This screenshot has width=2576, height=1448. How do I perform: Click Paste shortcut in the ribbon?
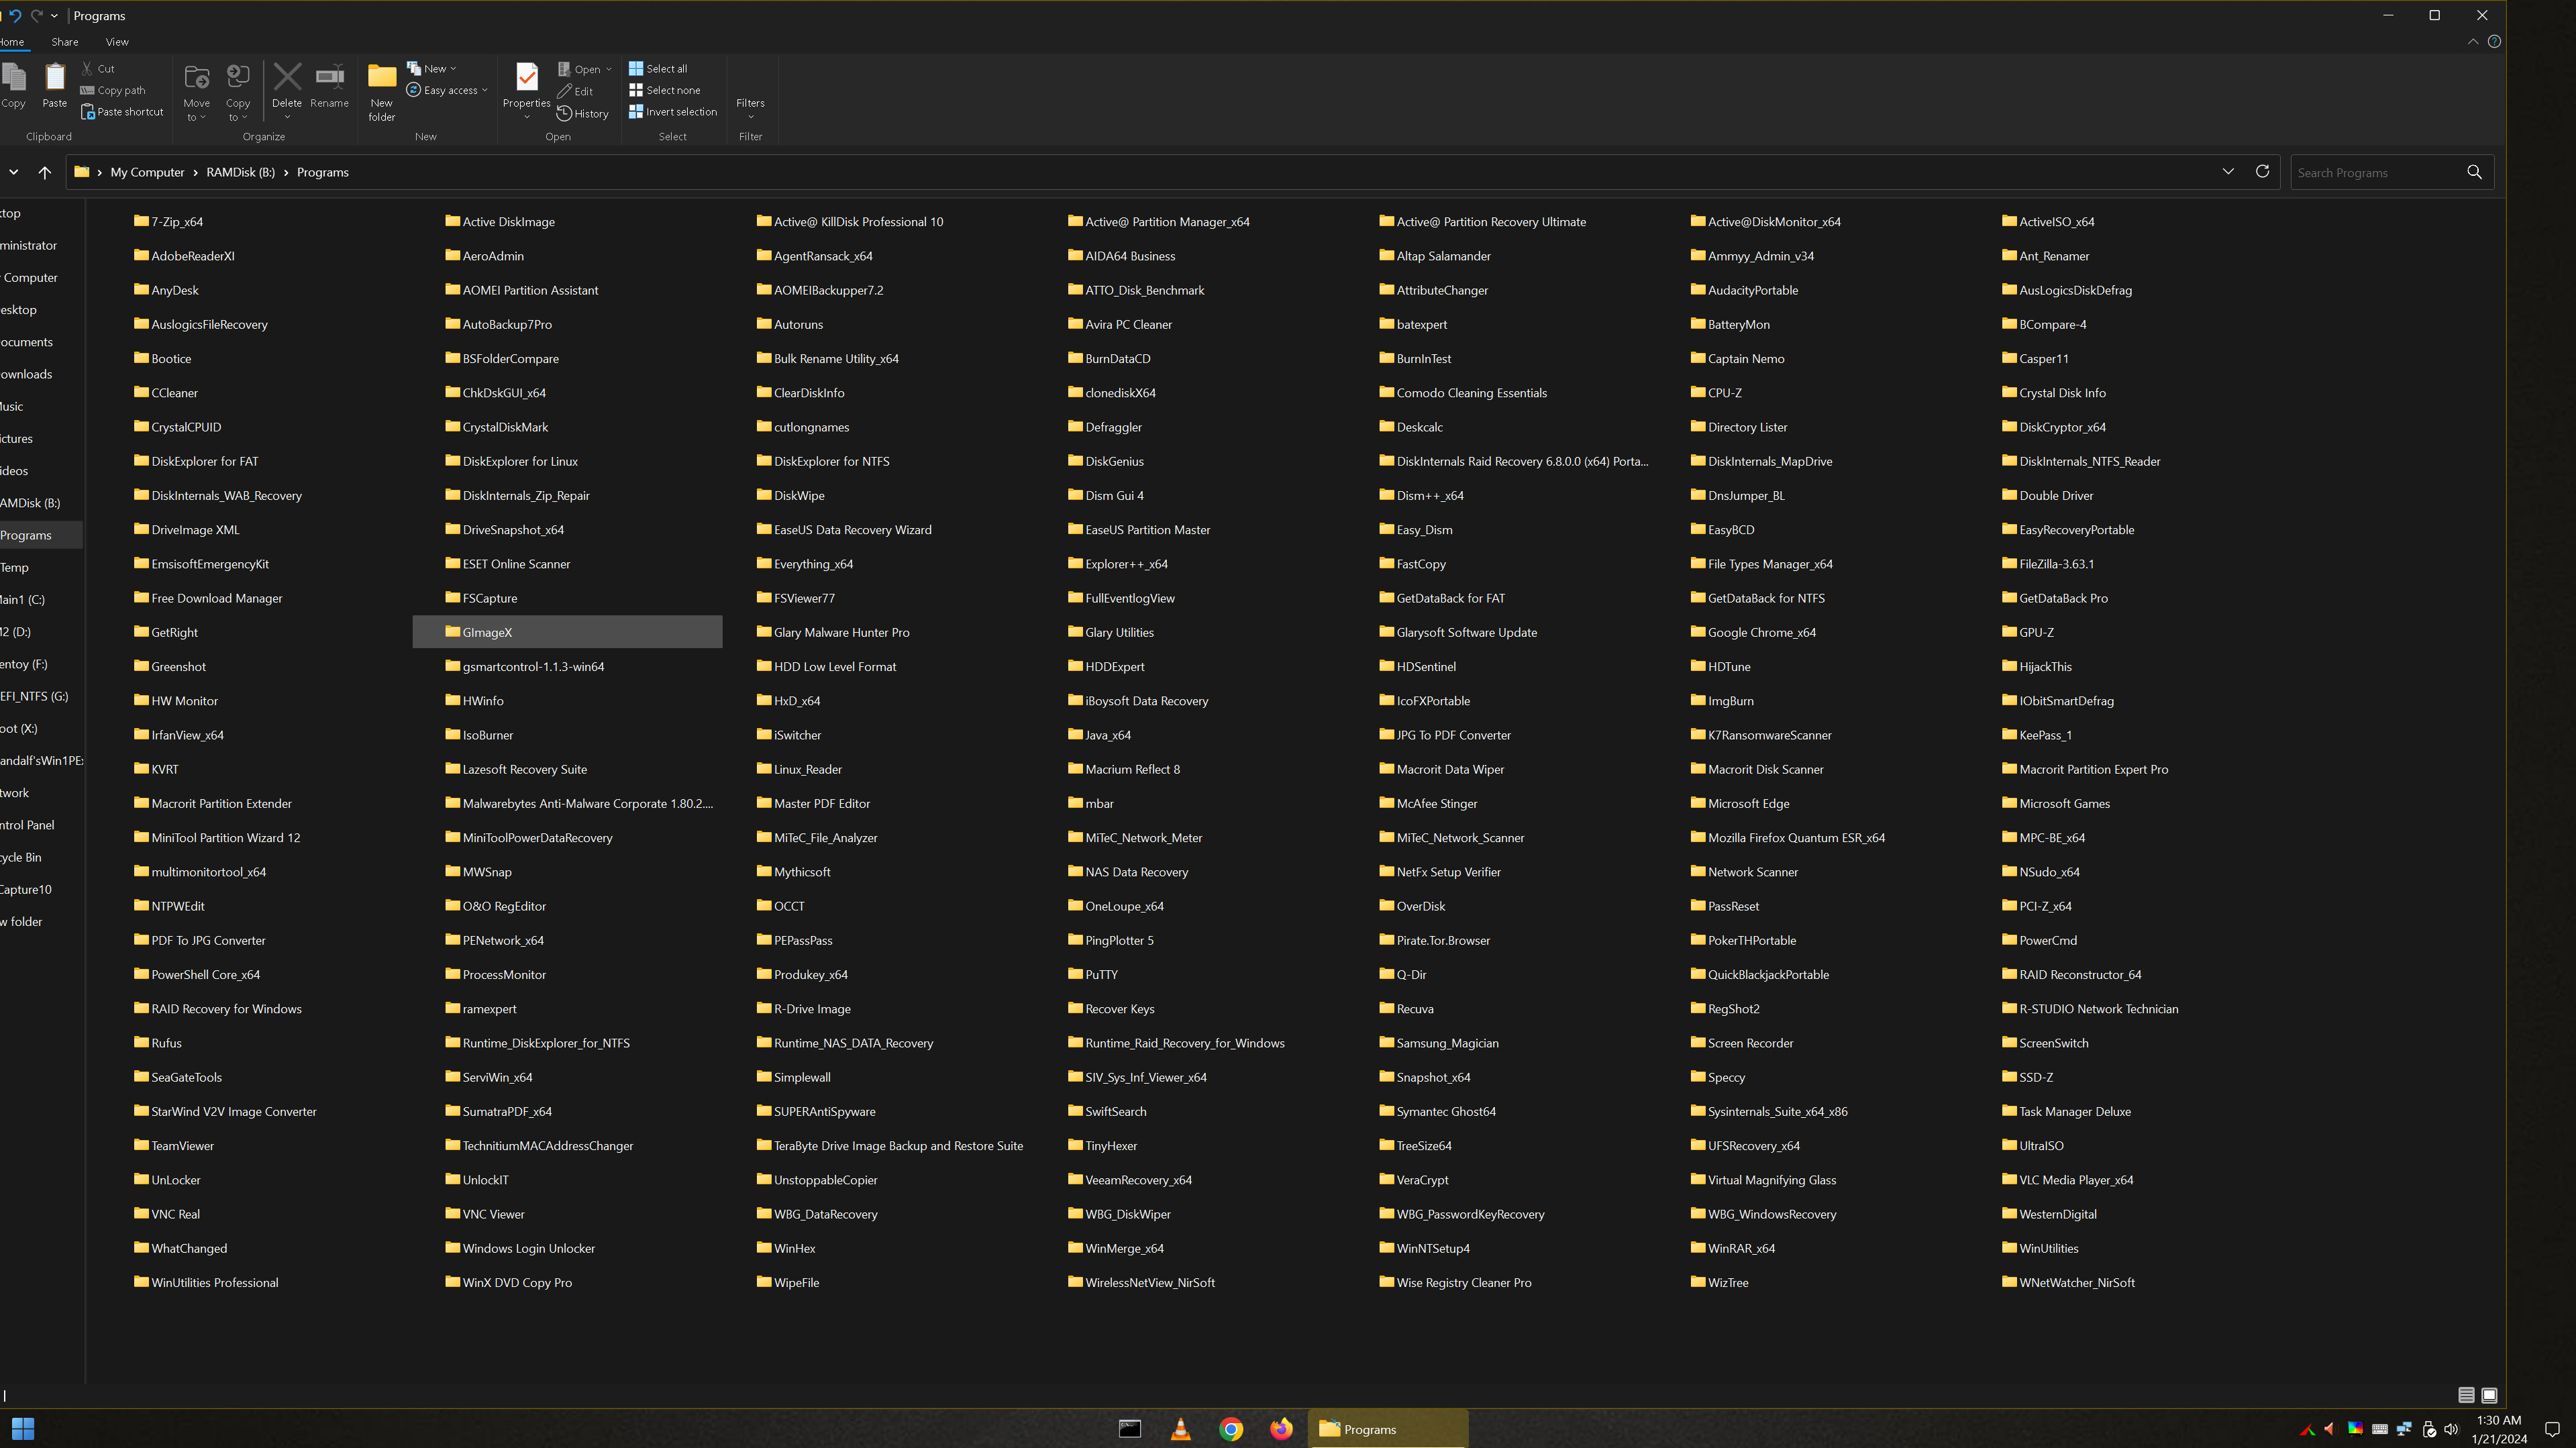[122, 112]
